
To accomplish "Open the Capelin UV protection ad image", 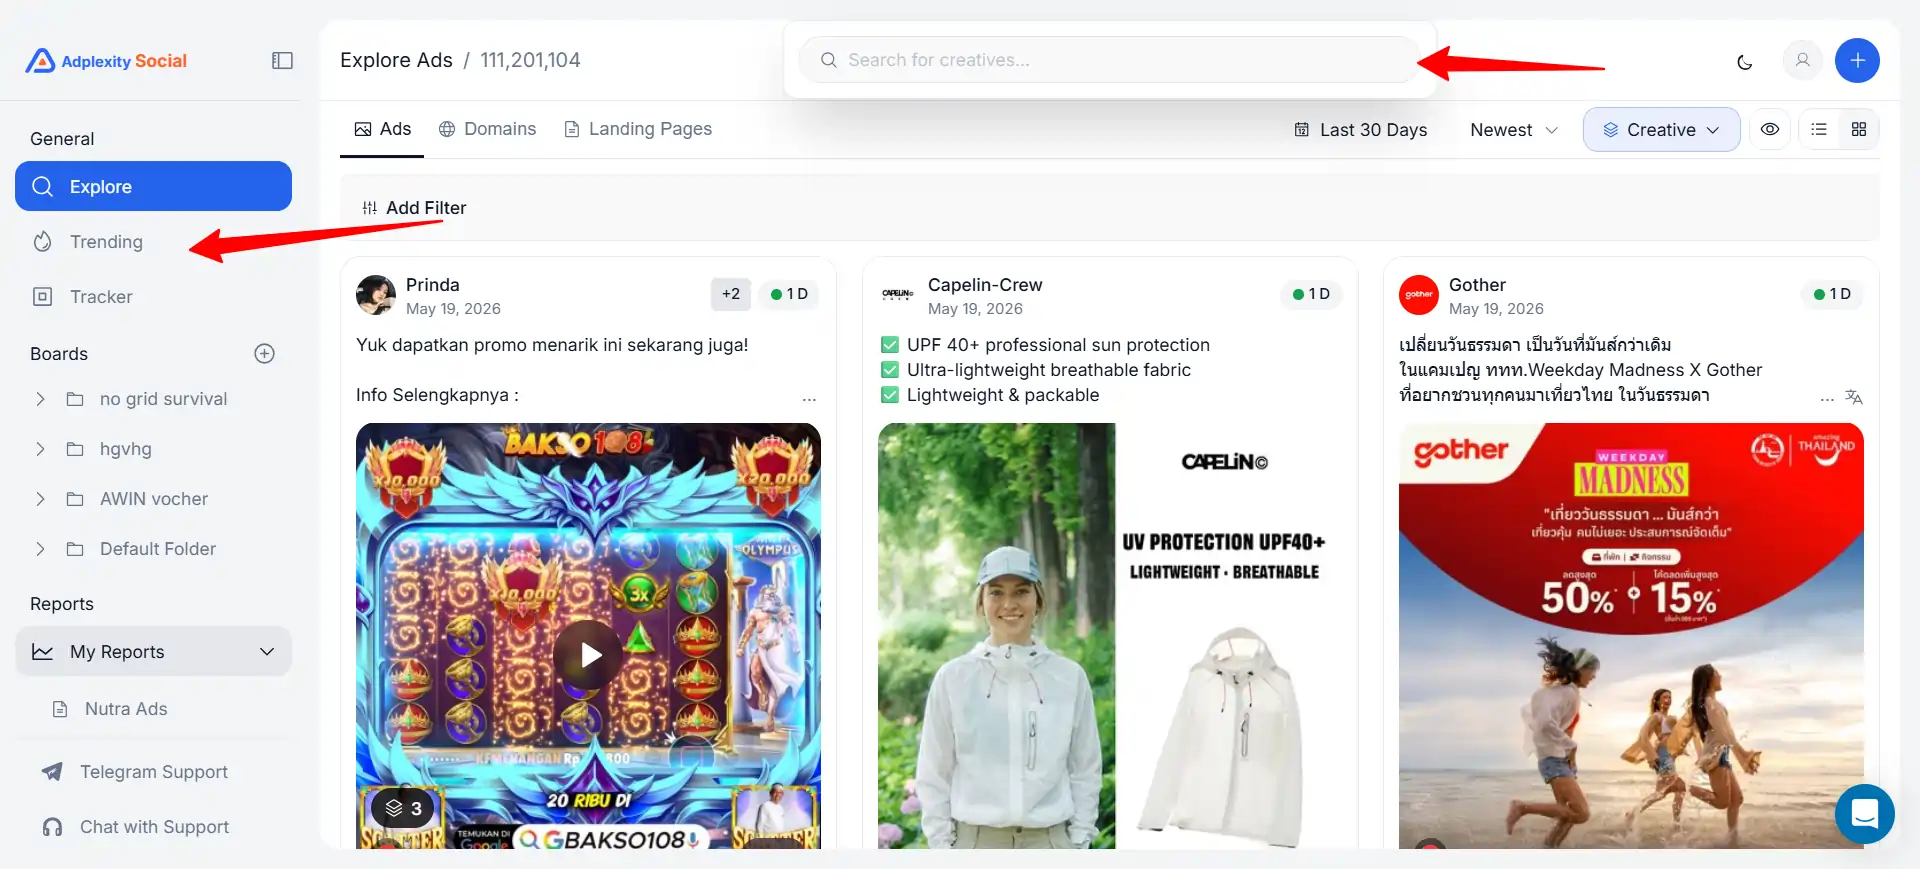I will point(1110,636).
